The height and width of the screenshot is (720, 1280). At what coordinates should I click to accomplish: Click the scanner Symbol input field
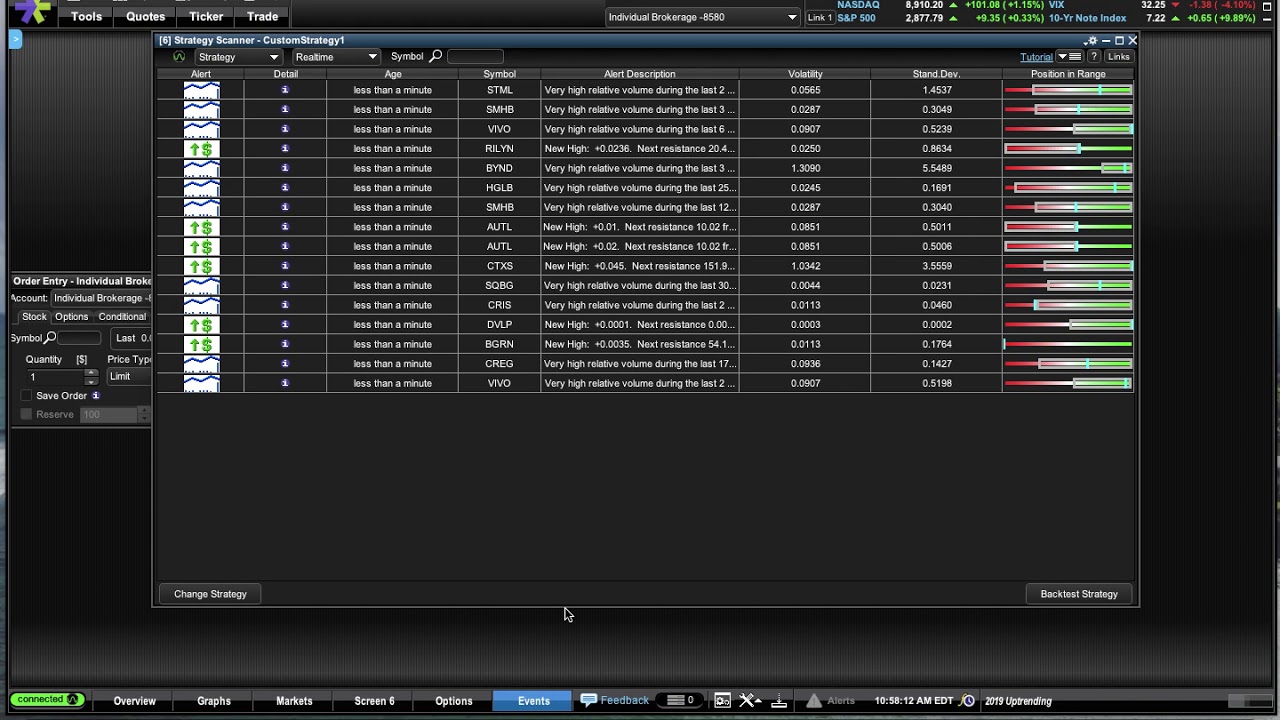[x=475, y=57]
